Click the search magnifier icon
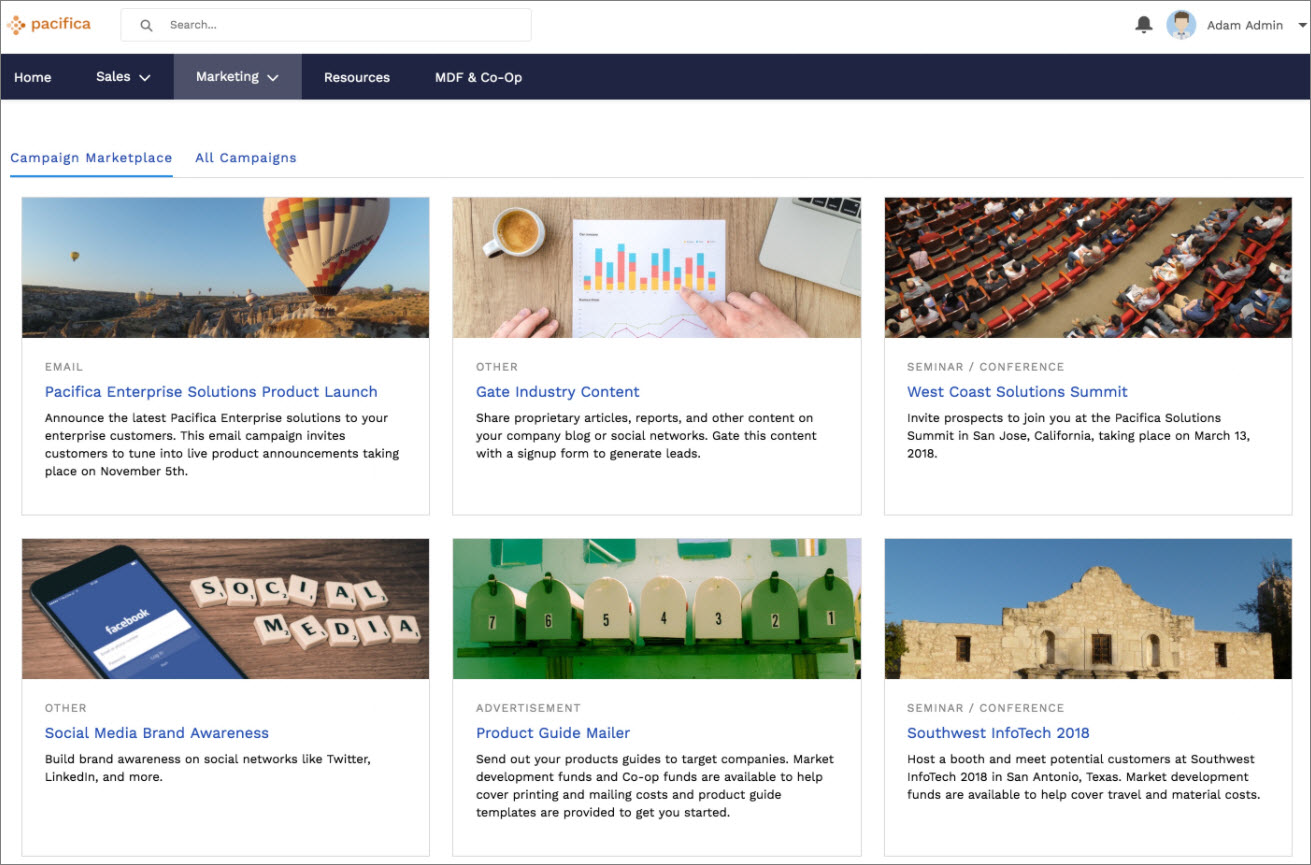This screenshot has height=865, width=1311. coord(147,25)
